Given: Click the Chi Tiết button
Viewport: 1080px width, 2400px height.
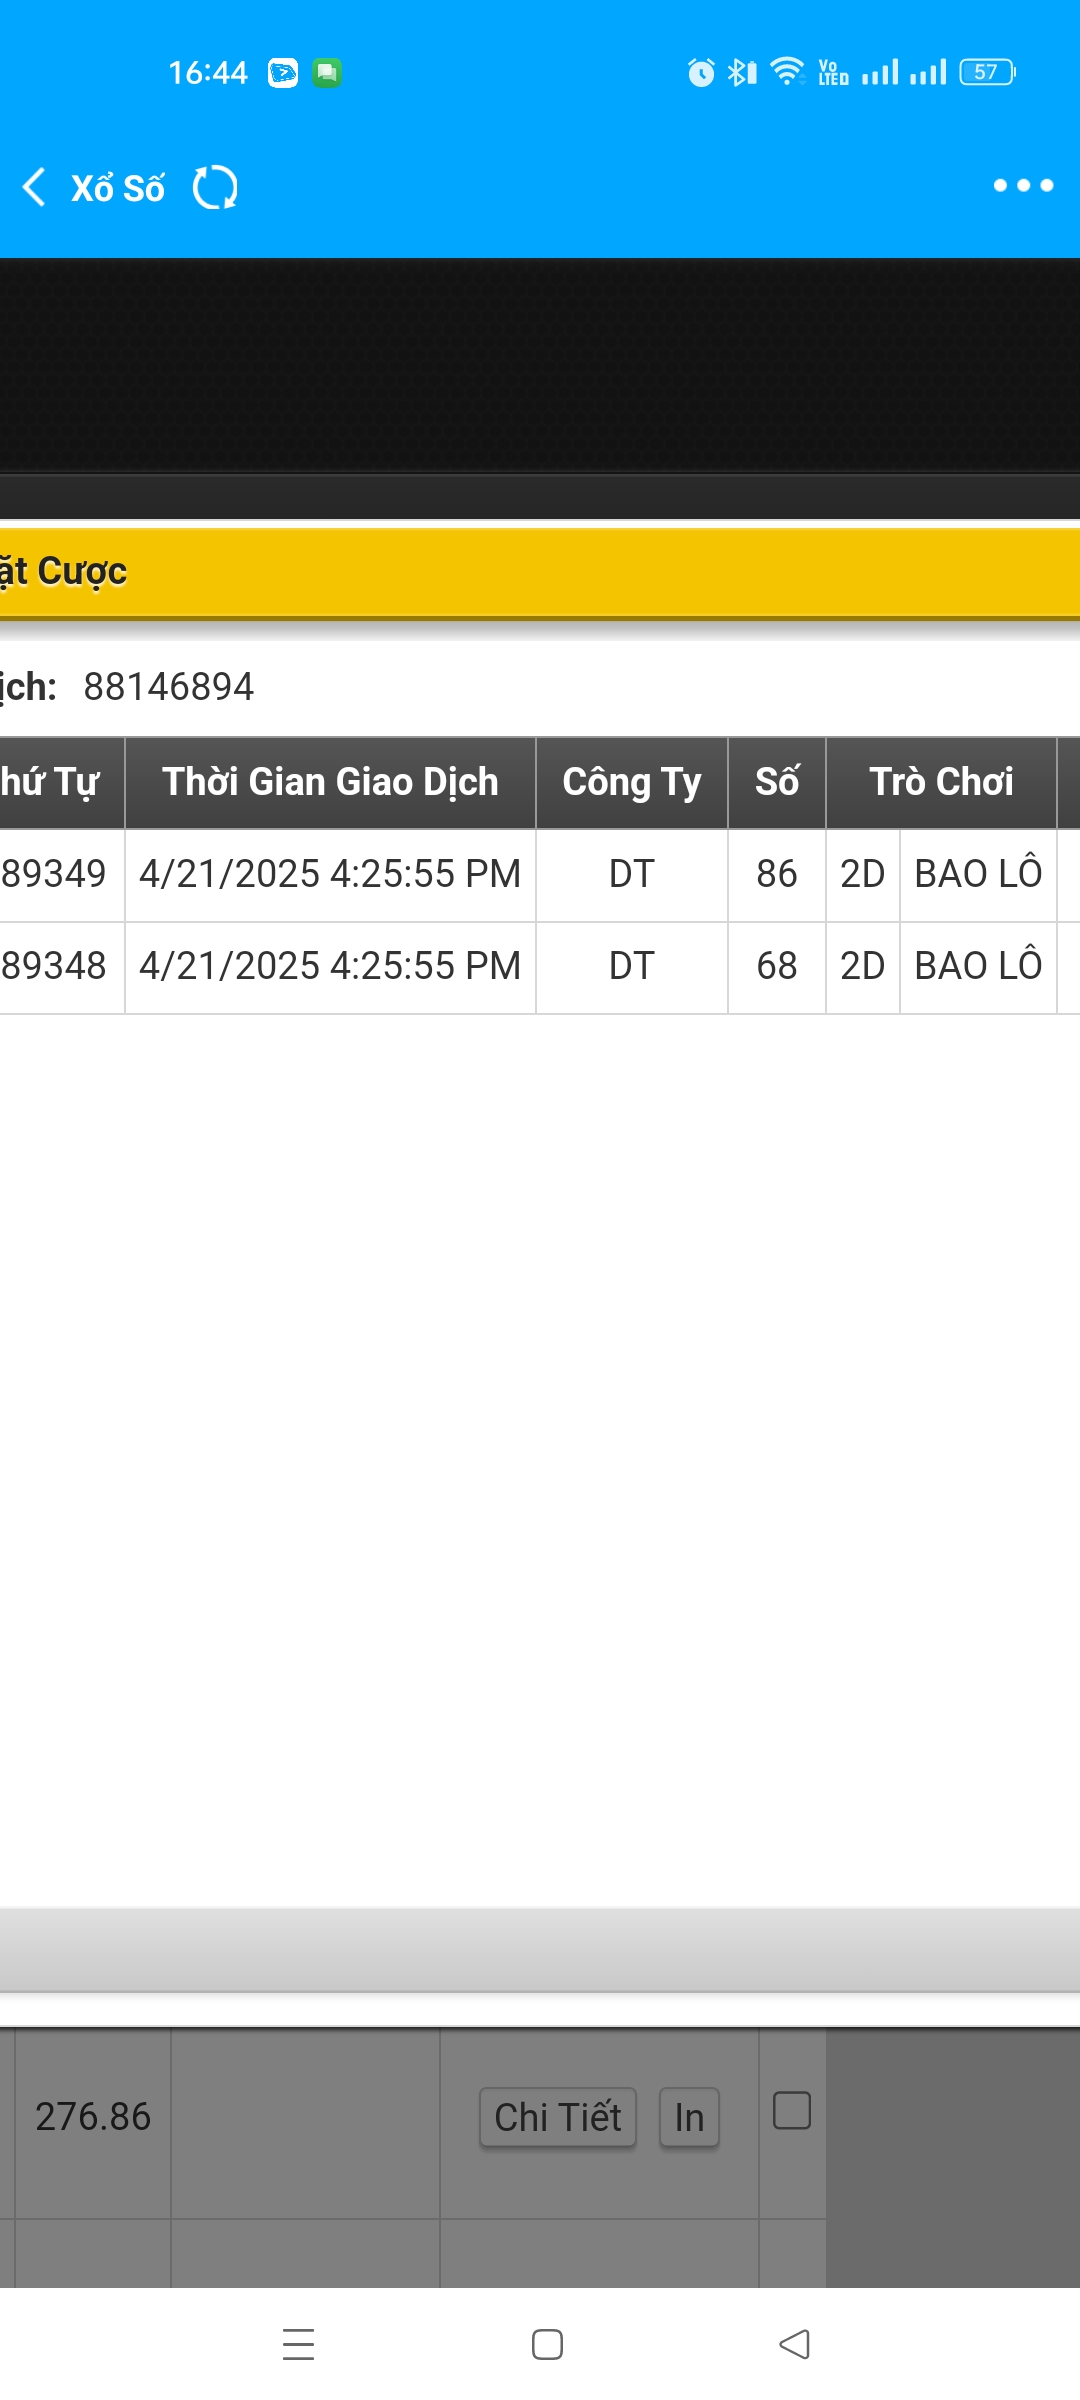Looking at the screenshot, I should [x=558, y=2117].
